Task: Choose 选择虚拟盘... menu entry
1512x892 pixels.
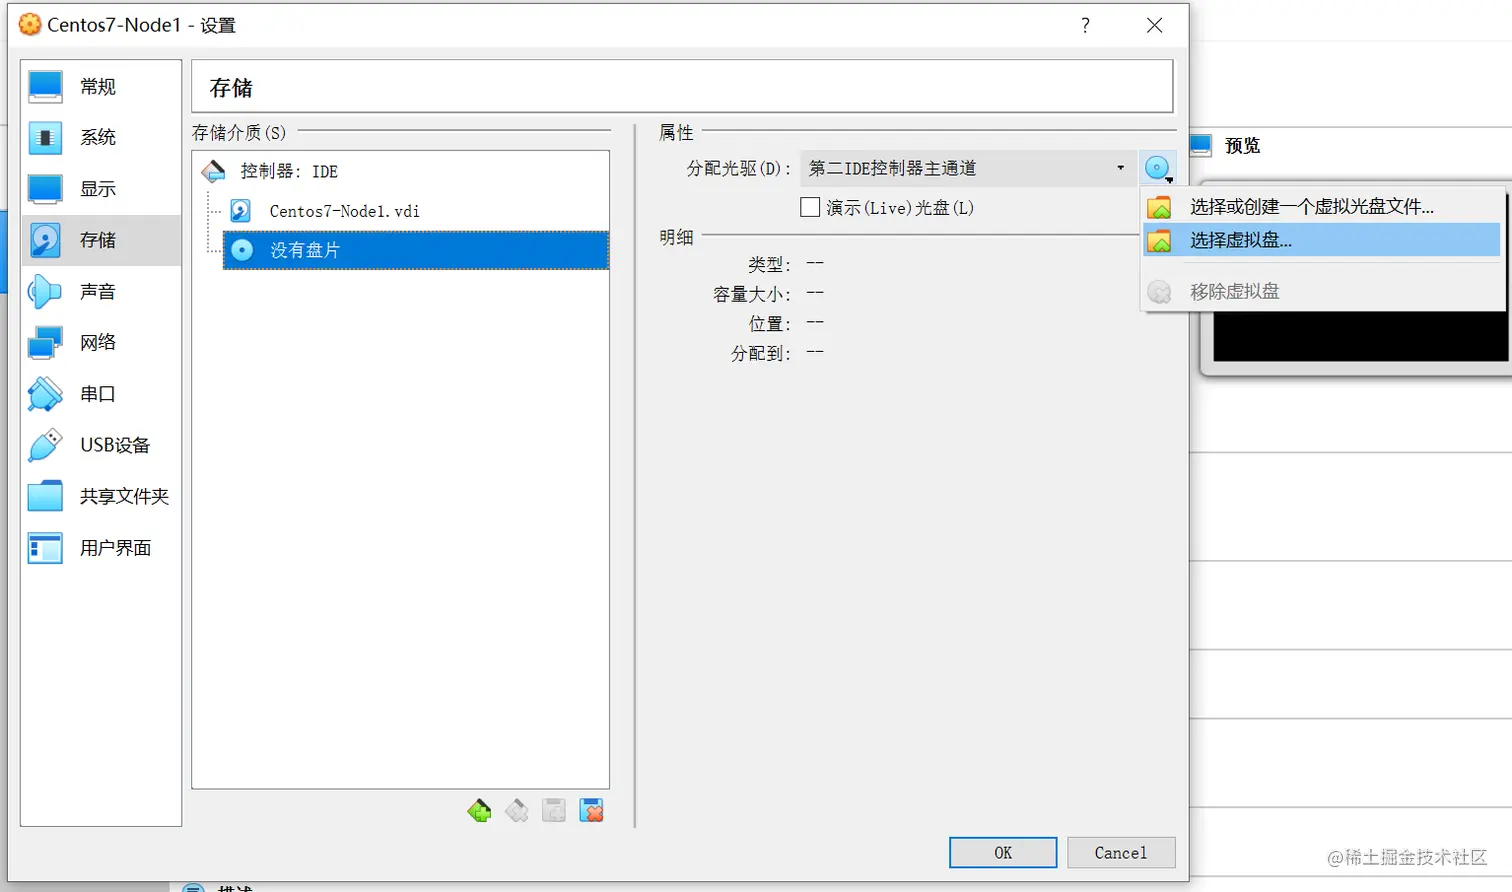Action: click(x=1321, y=240)
